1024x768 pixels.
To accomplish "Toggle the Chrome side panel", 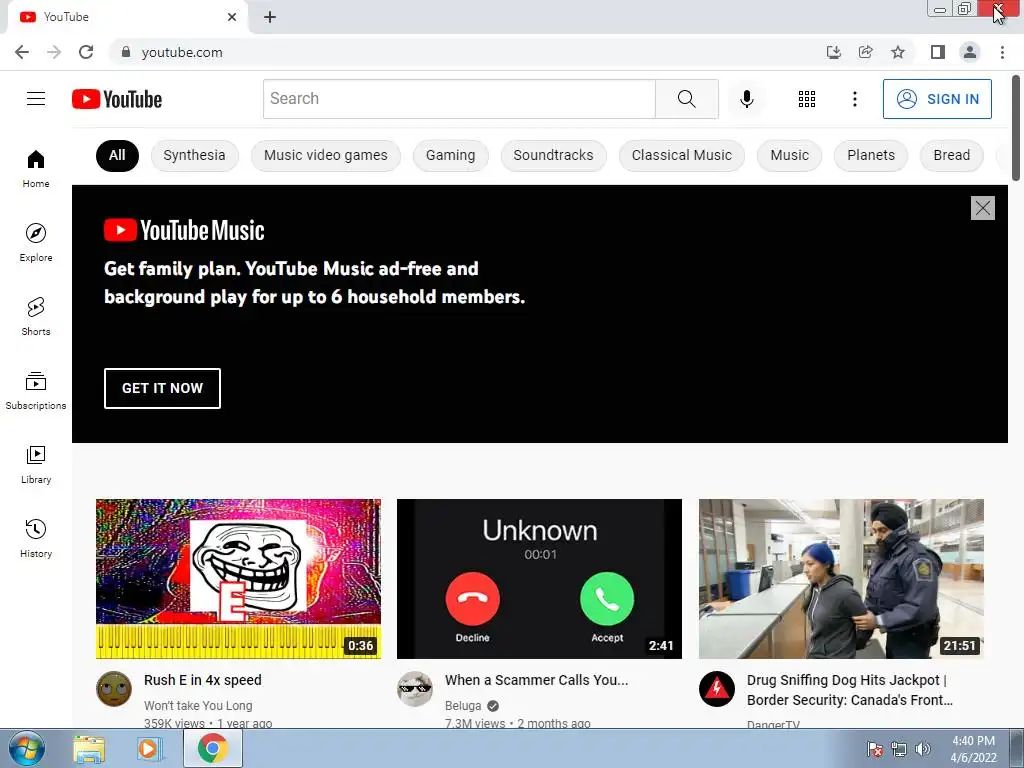I will click(938, 52).
